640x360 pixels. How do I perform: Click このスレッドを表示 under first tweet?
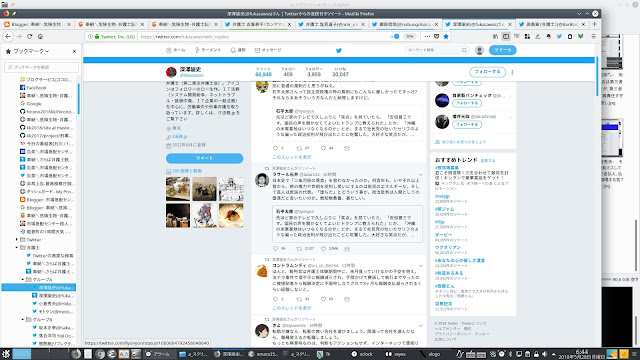[x=291, y=157]
